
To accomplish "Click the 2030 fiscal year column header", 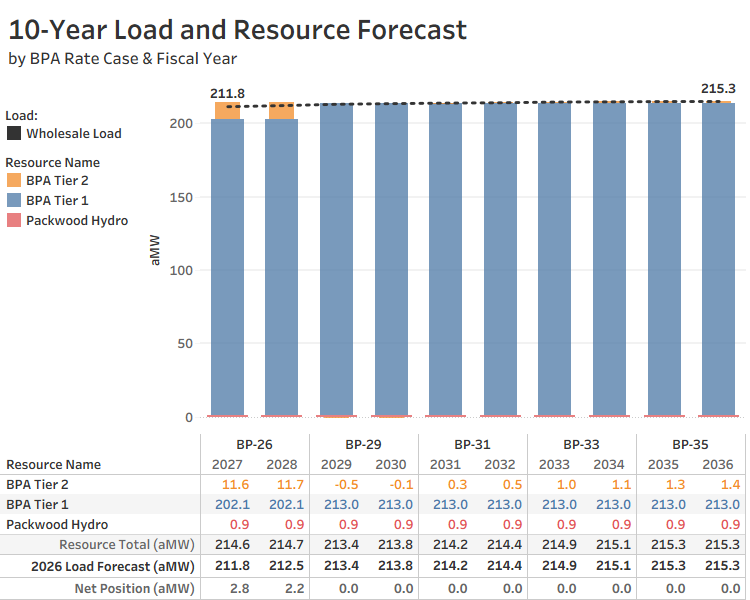I will click(391, 464).
